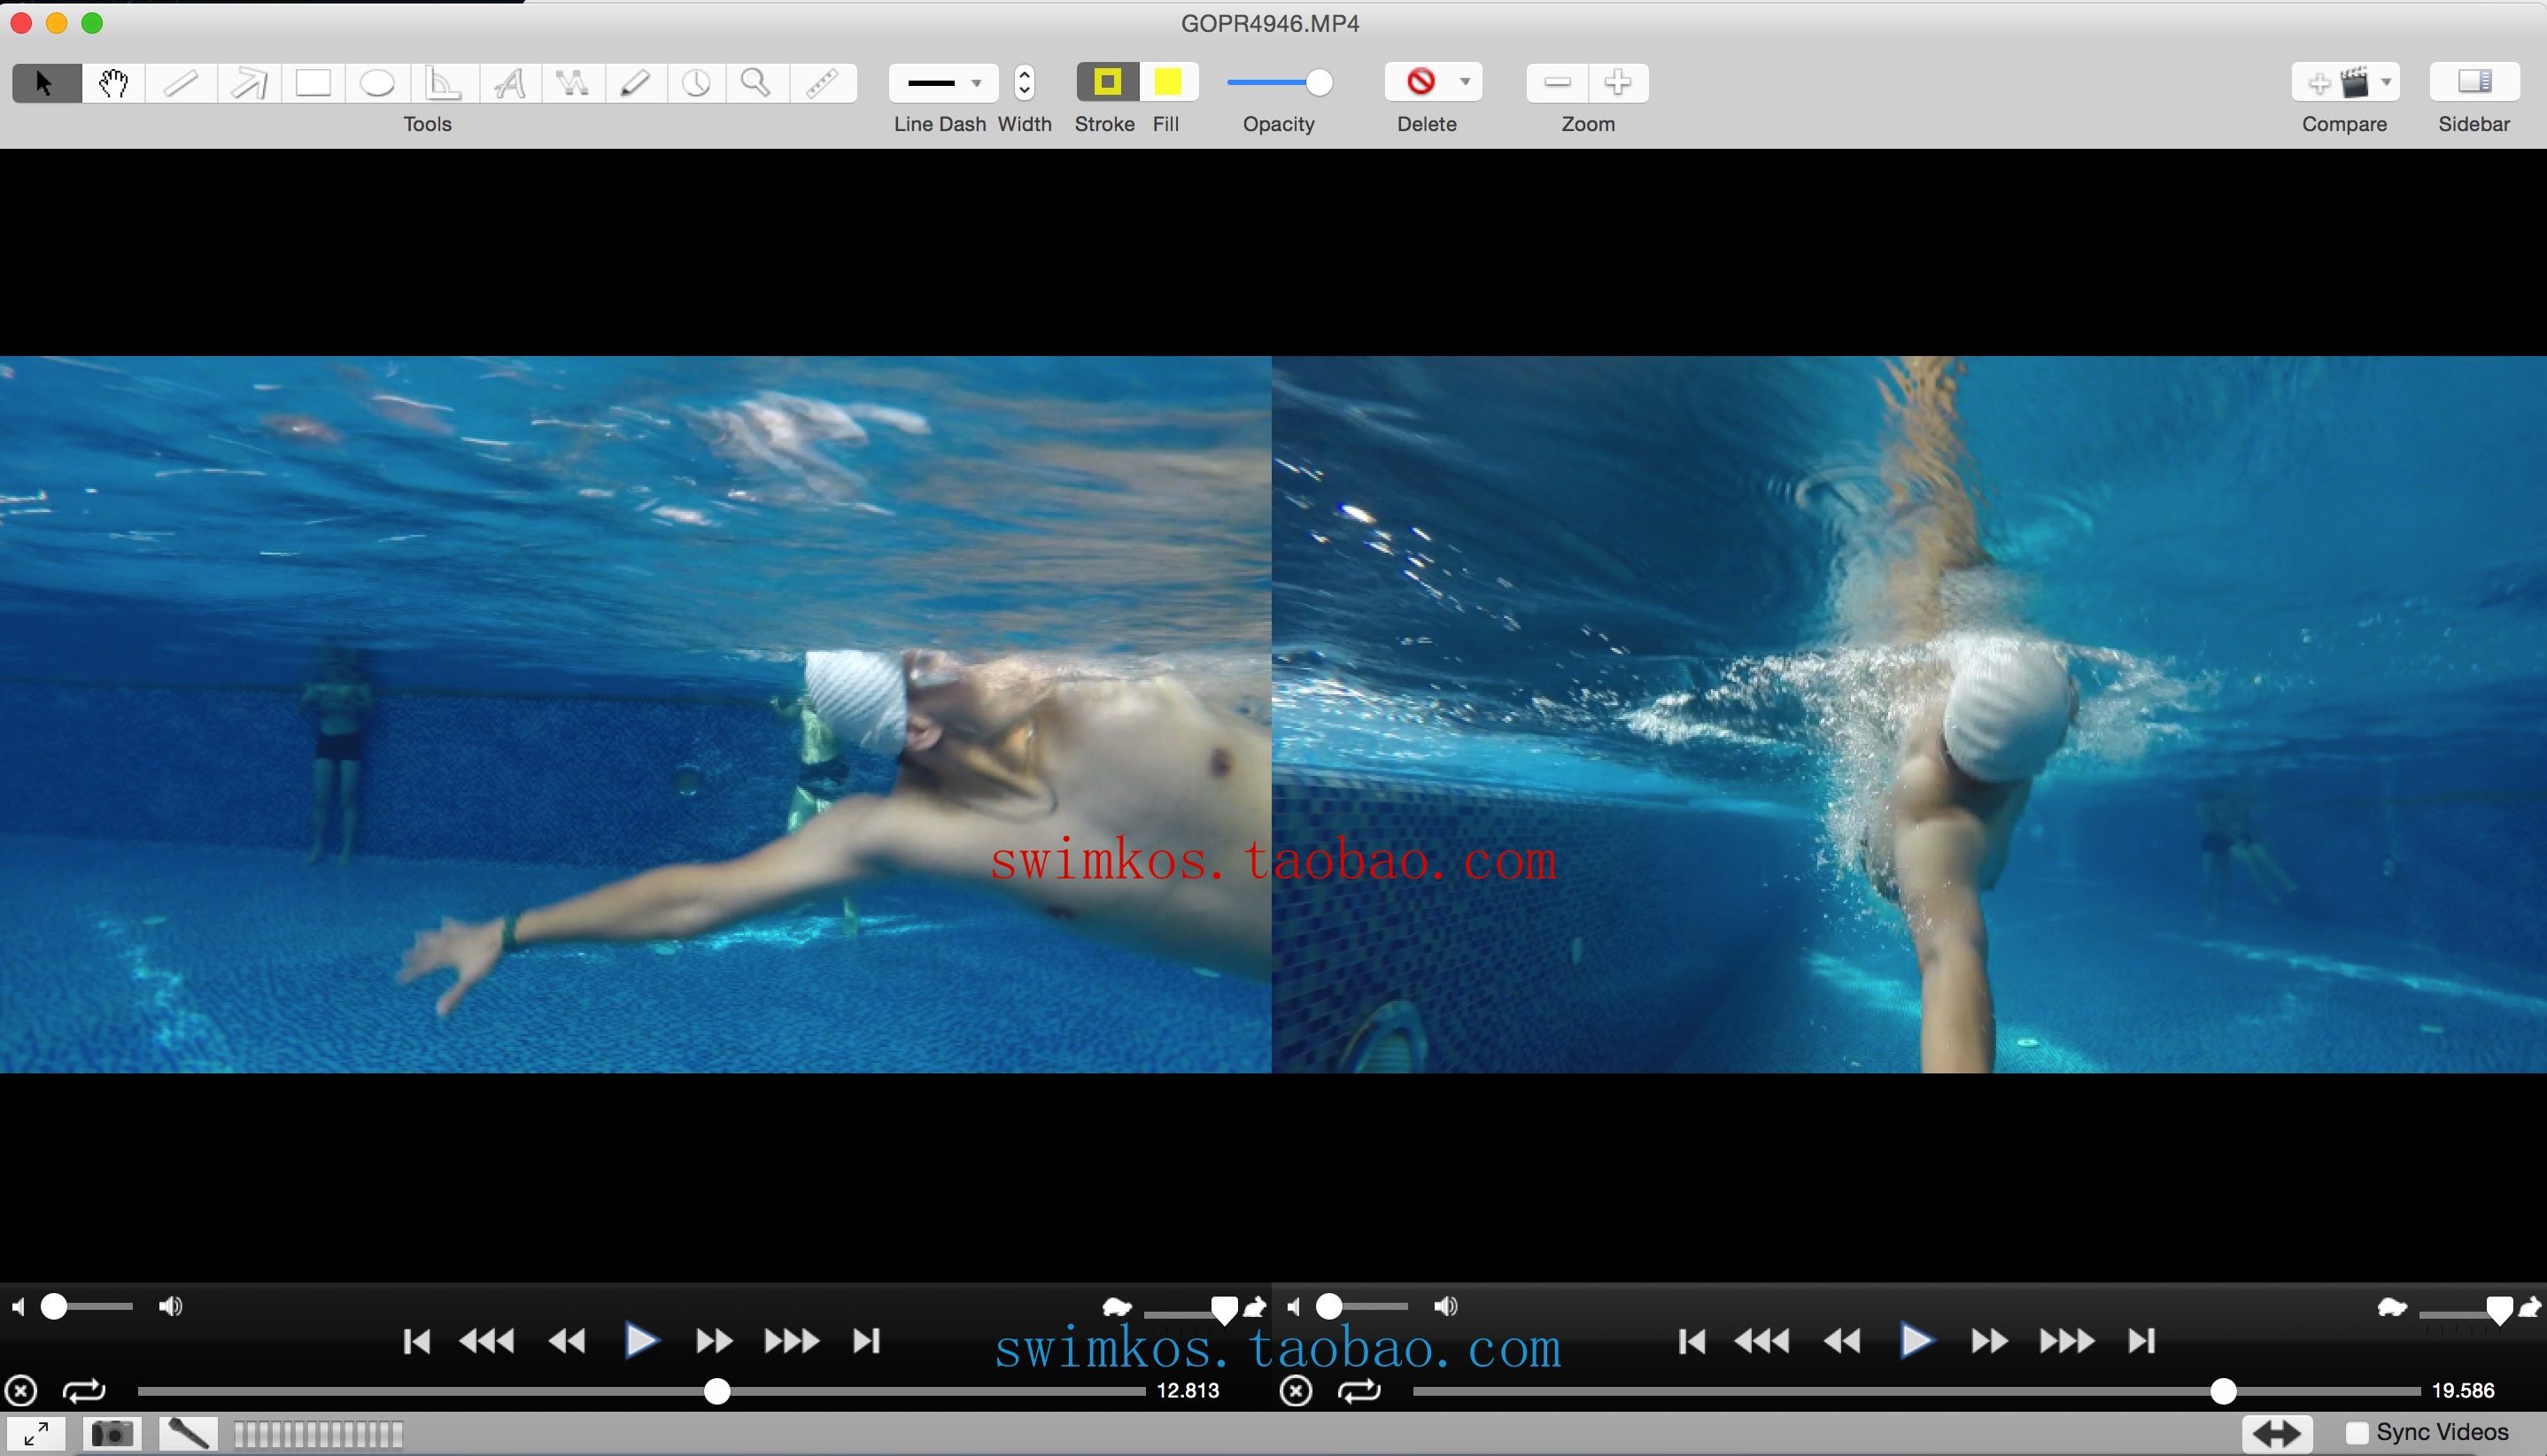Select the hand pan tool
The height and width of the screenshot is (1456, 2547).
[114, 83]
